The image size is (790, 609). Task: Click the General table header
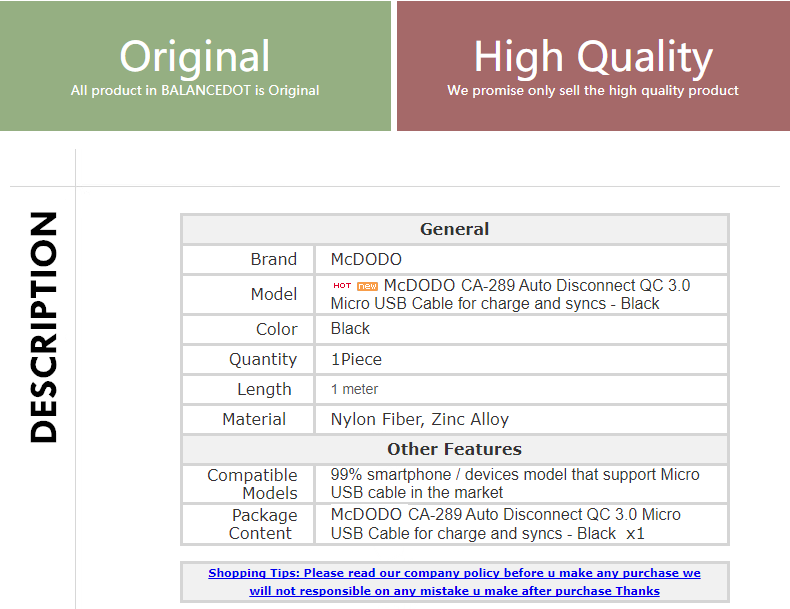coord(454,229)
